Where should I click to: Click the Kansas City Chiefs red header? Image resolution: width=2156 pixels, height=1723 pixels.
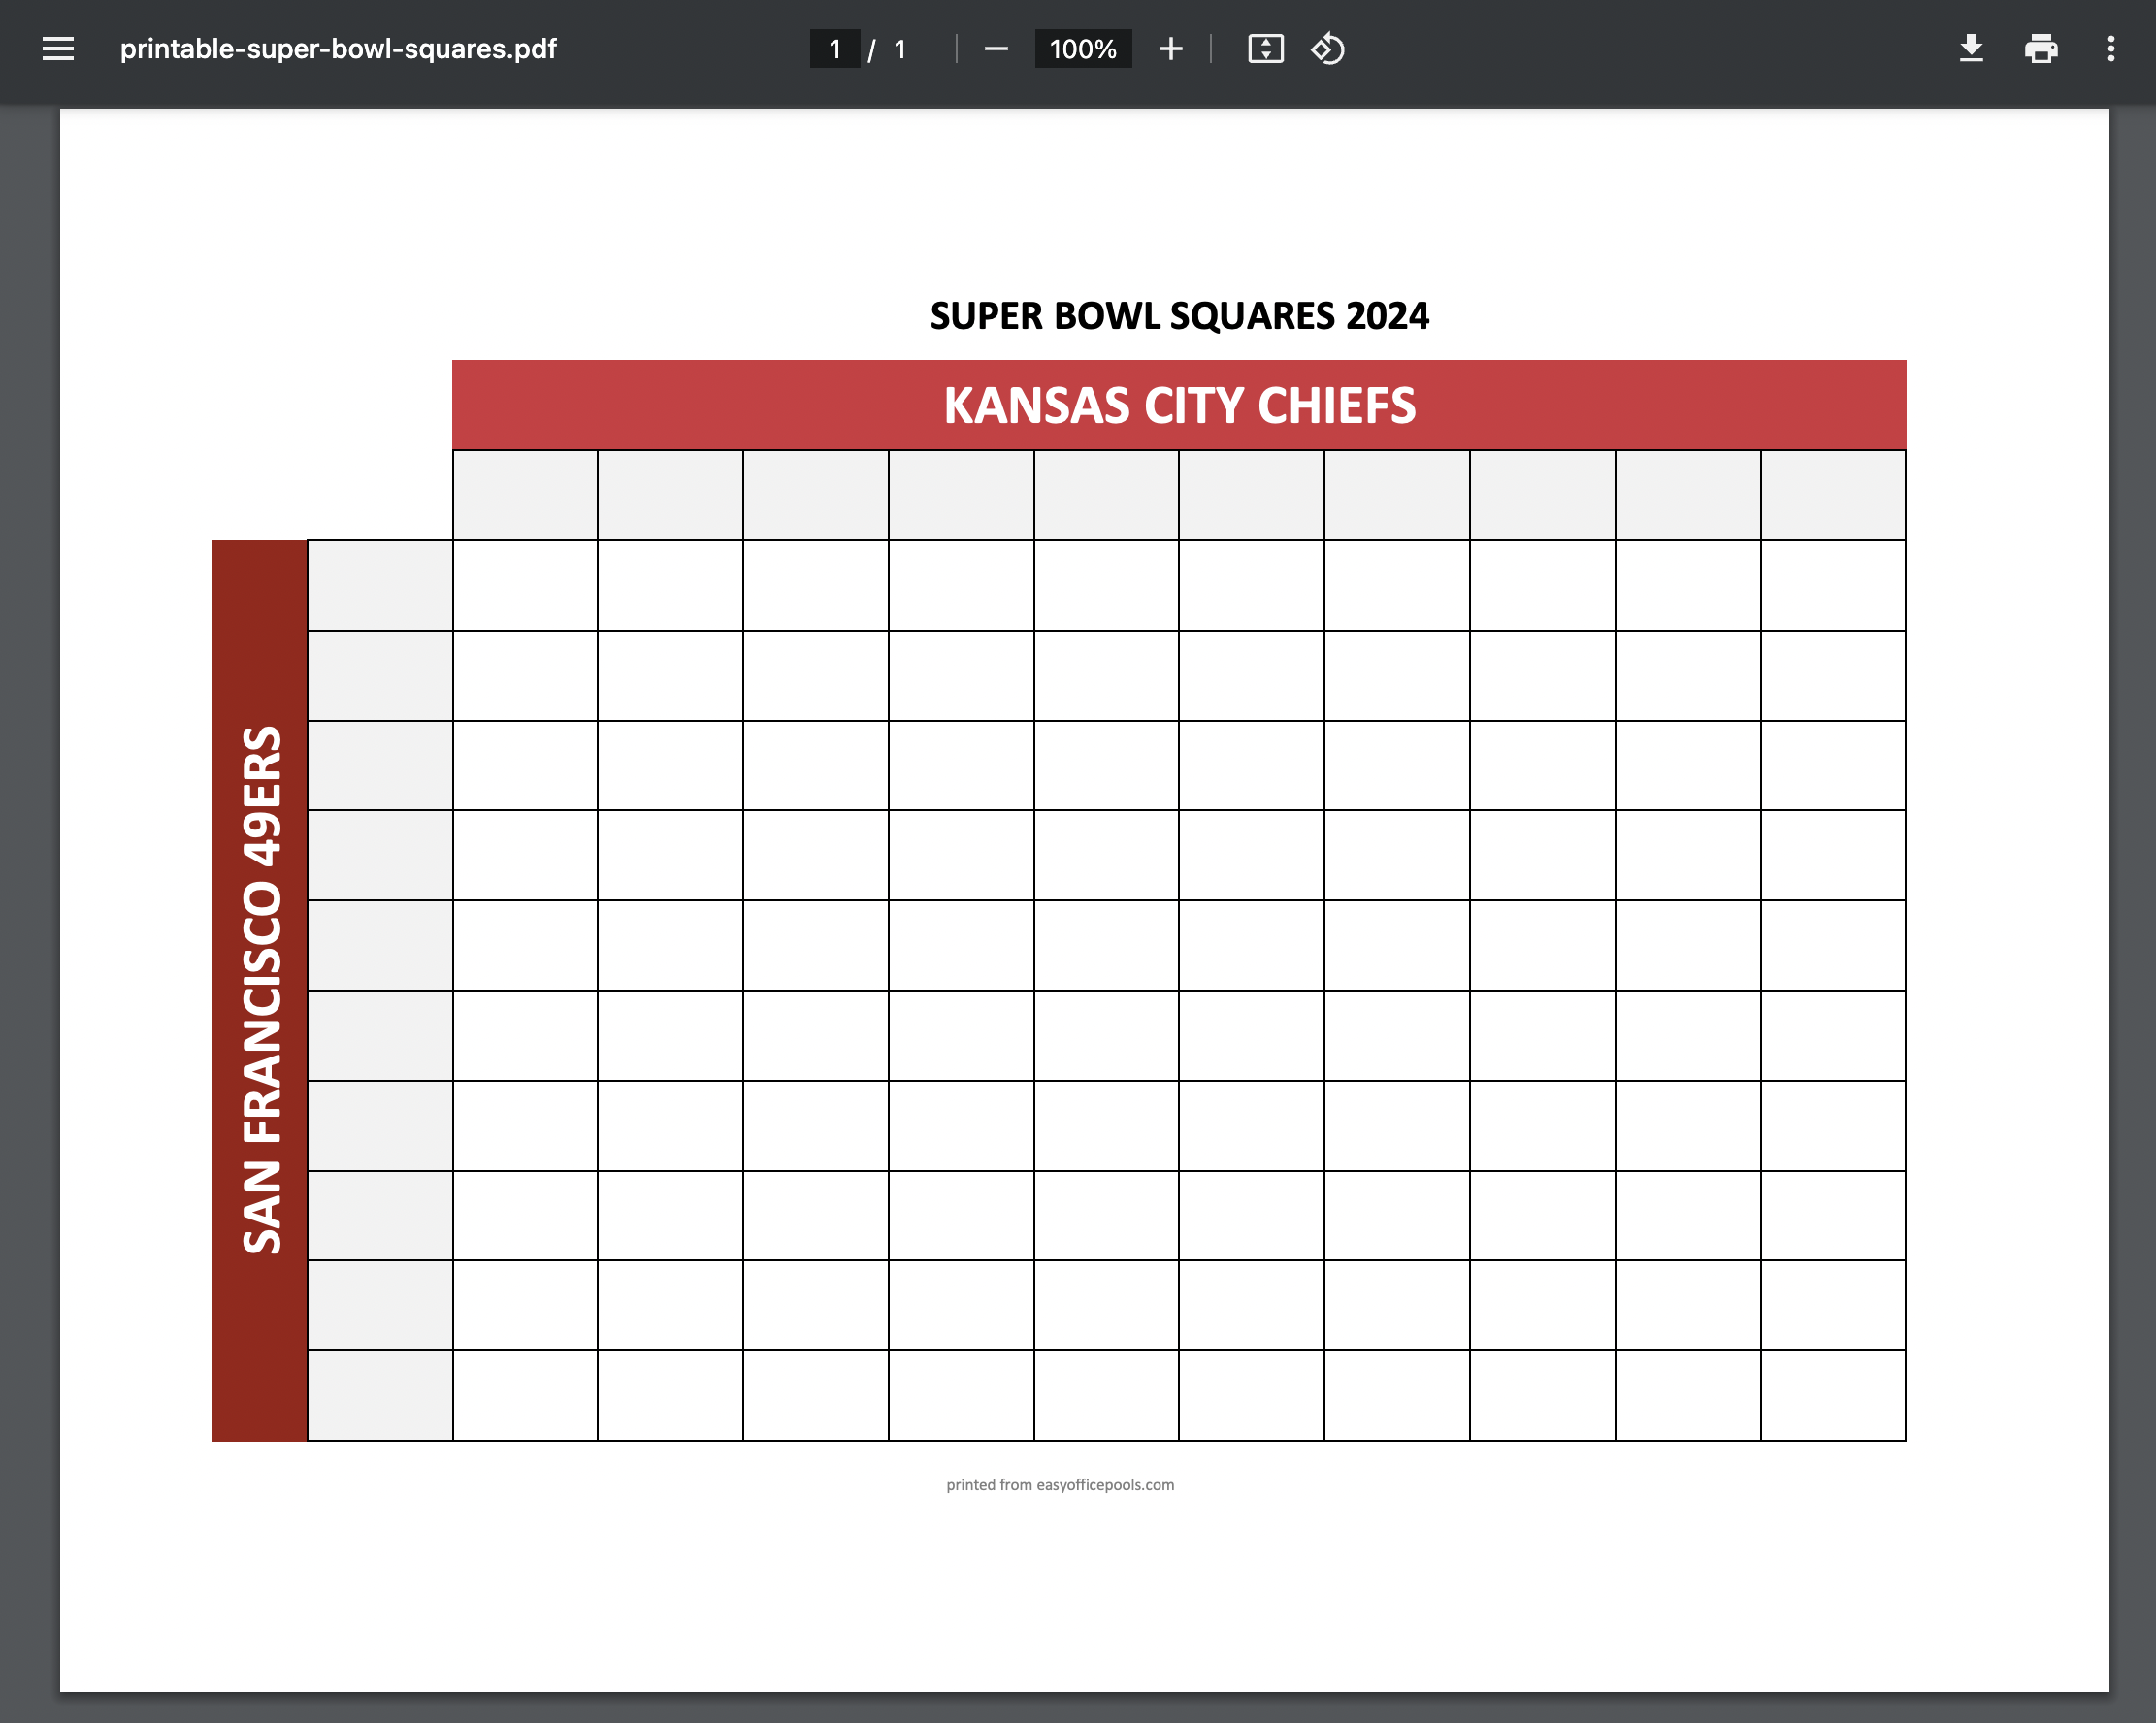1179,405
